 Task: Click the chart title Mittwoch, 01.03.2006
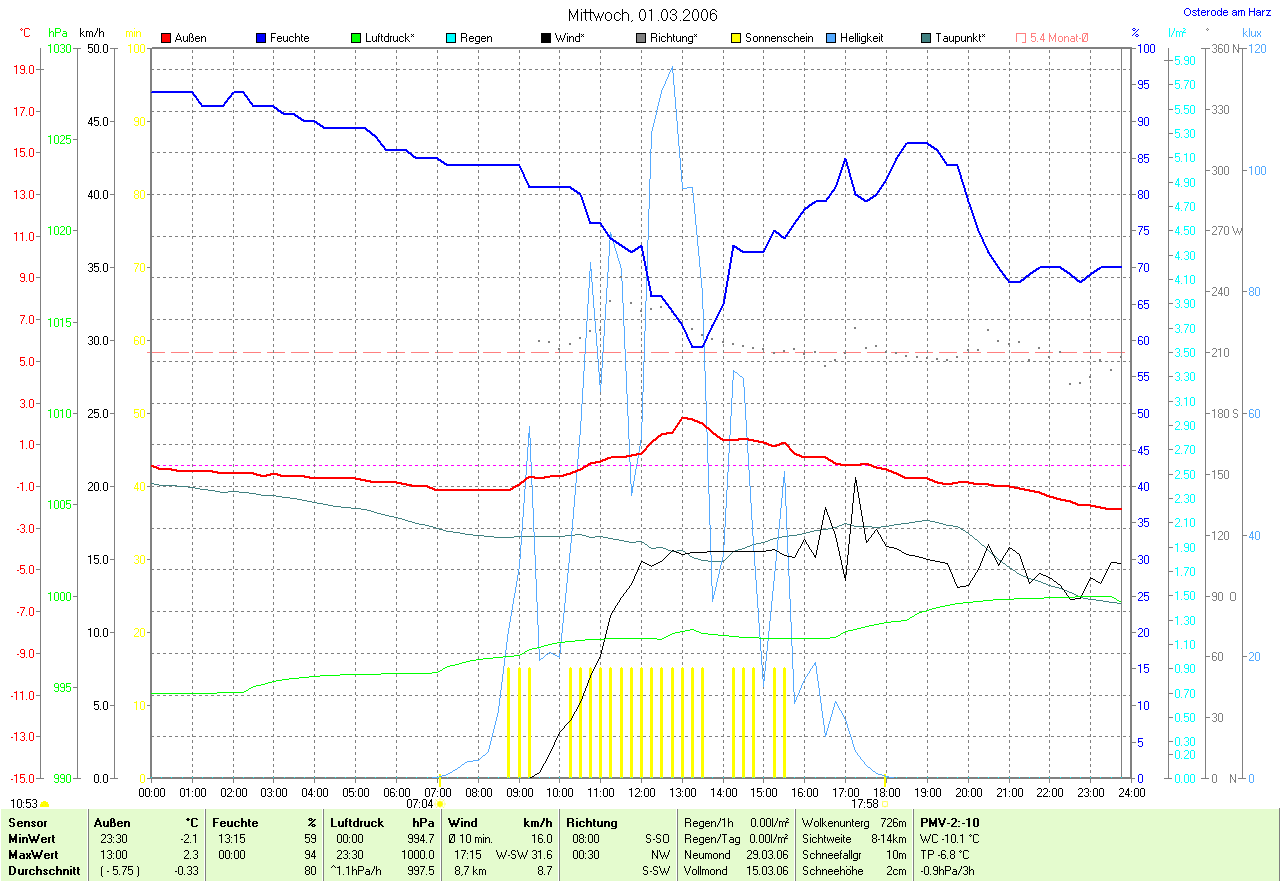click(x=642, y=15)
